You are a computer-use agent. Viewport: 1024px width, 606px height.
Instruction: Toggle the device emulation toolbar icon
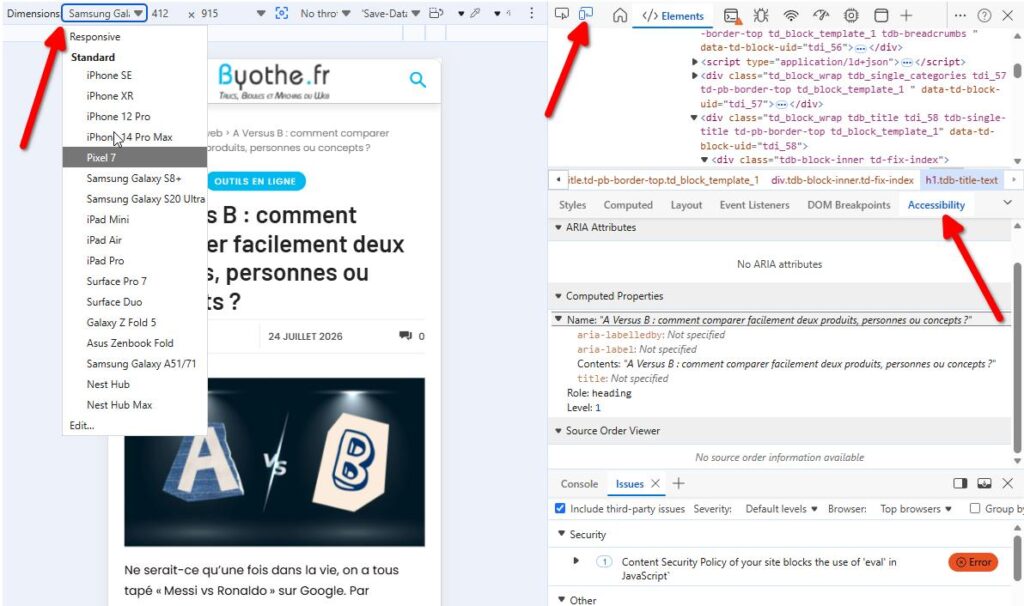coord(586,14)
